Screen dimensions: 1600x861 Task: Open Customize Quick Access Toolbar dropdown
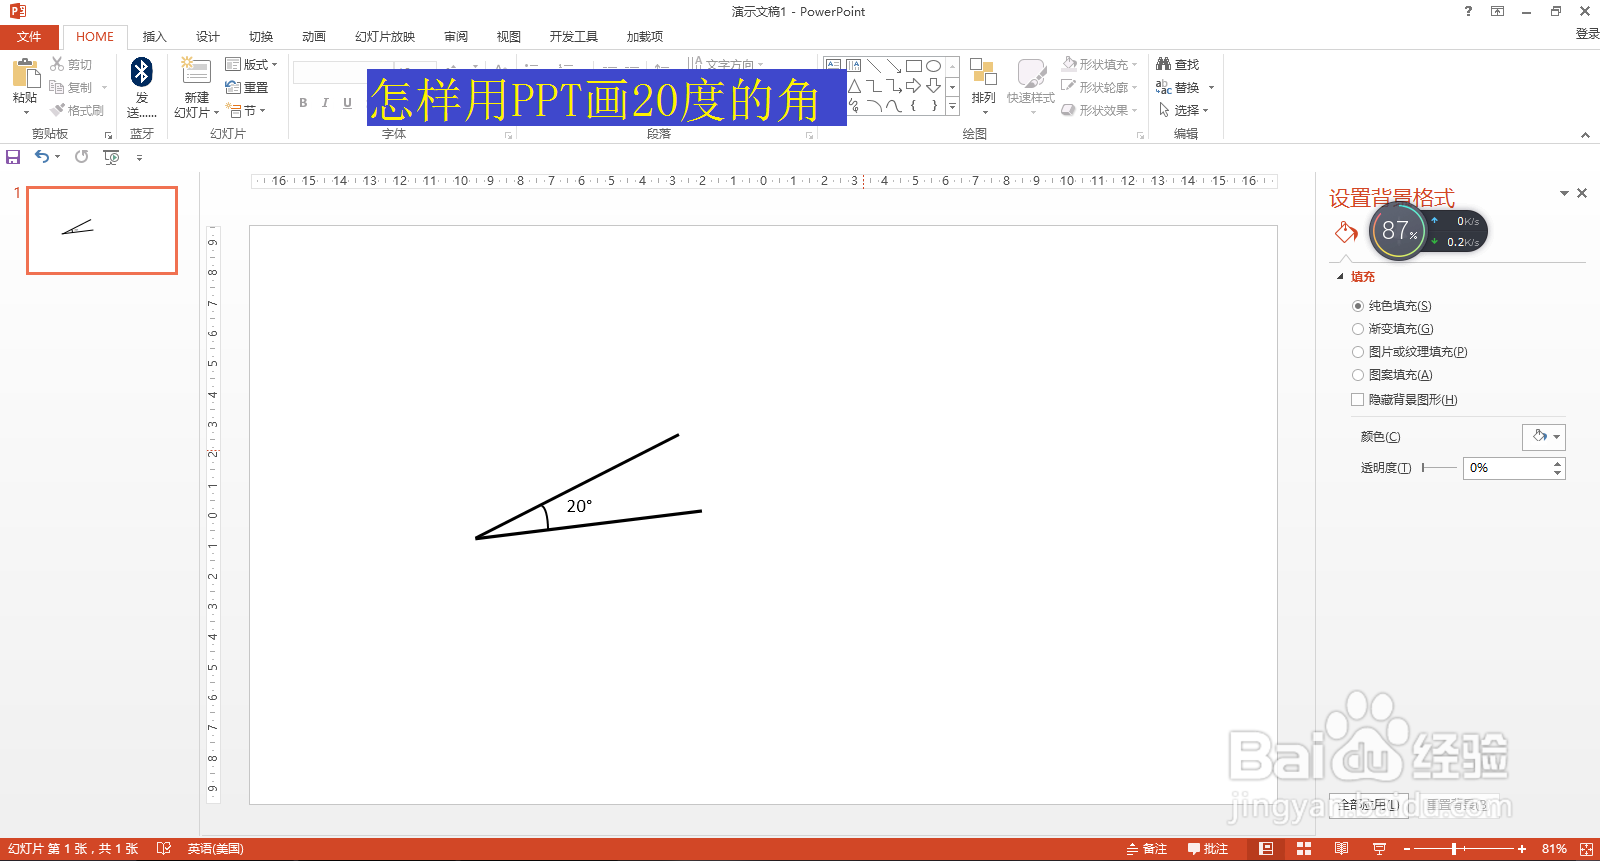(139, 157)
